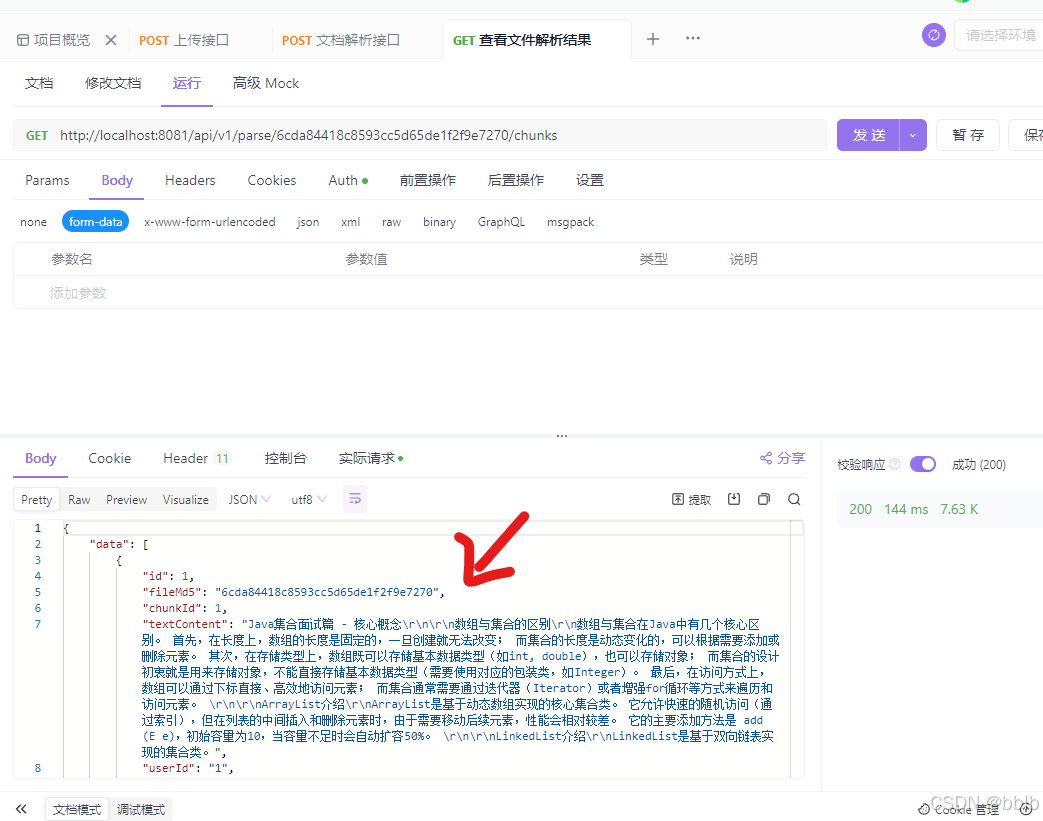Collapse the sidebar with the « icon

(21, 808)
